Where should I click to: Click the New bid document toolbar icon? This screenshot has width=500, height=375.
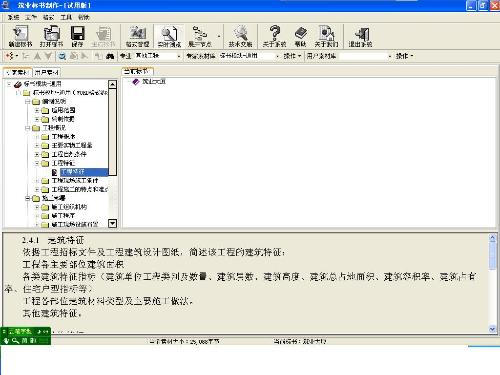coord(20,36)
